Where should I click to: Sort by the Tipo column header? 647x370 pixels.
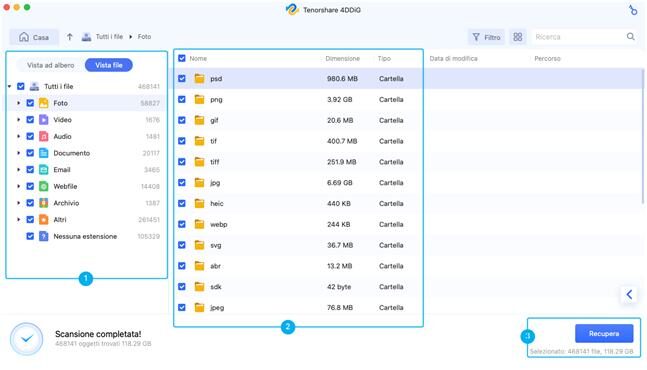[x=384, y=59]
